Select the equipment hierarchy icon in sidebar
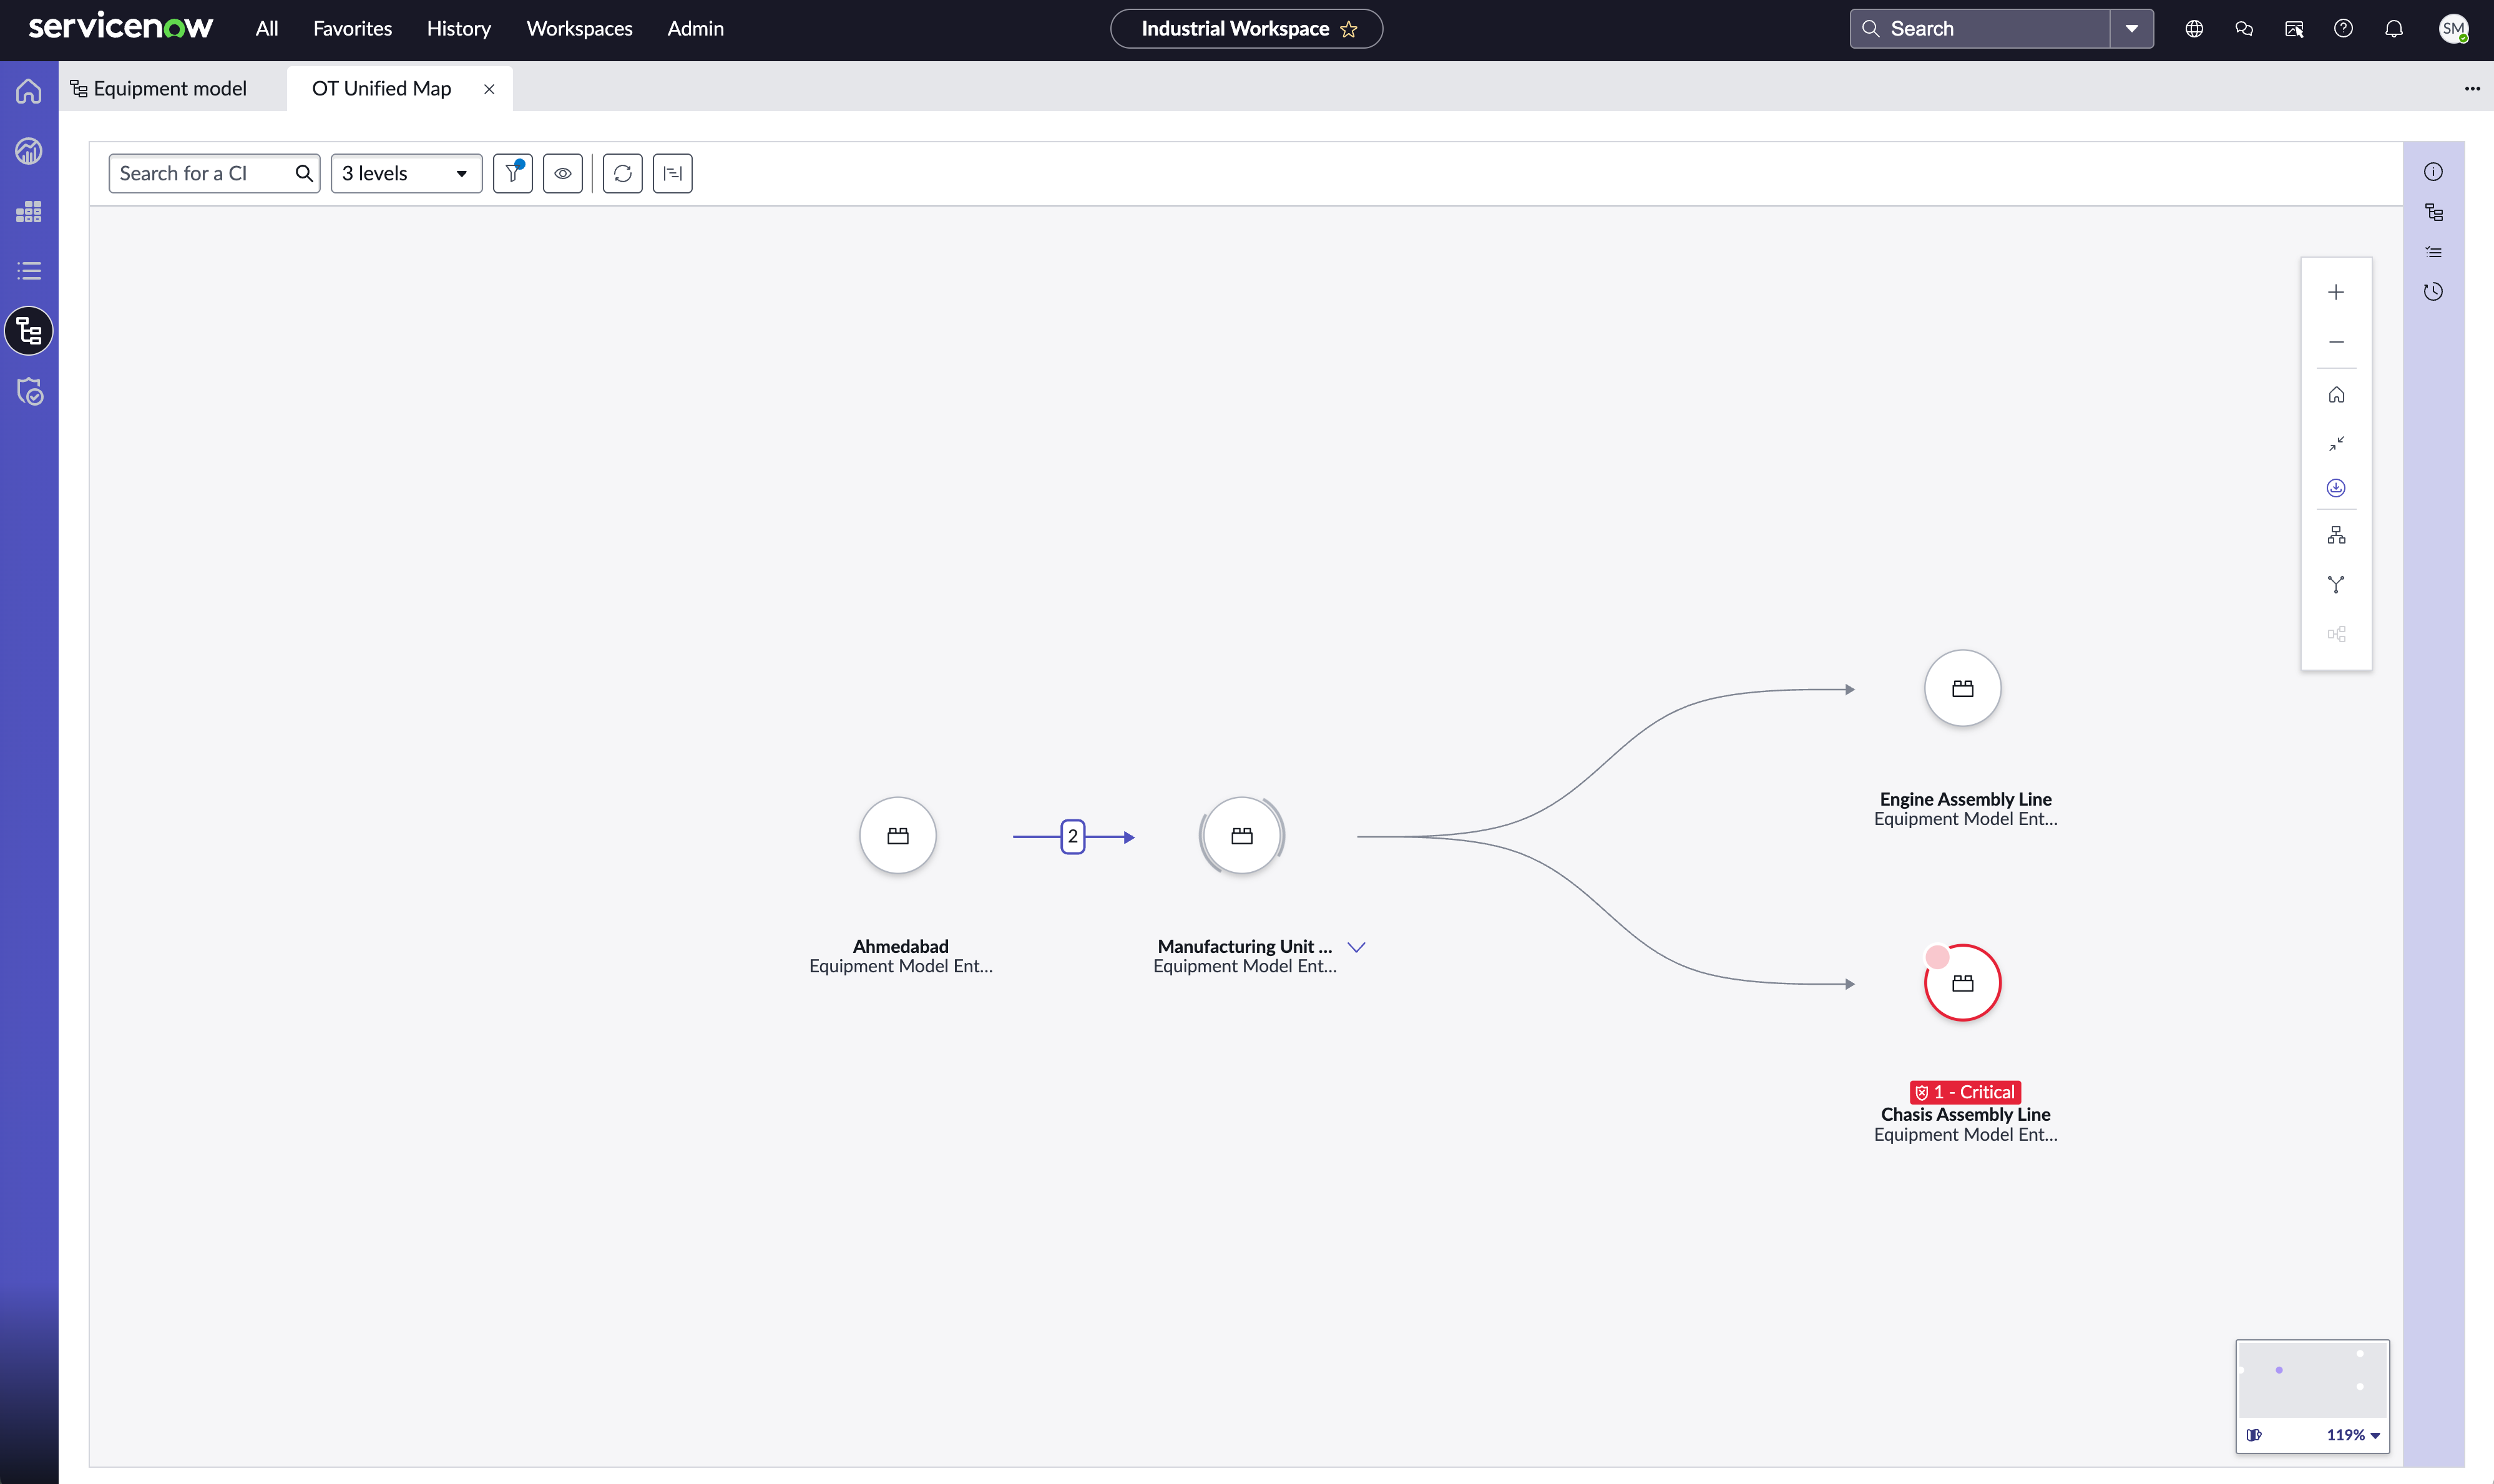 point(29,331)
